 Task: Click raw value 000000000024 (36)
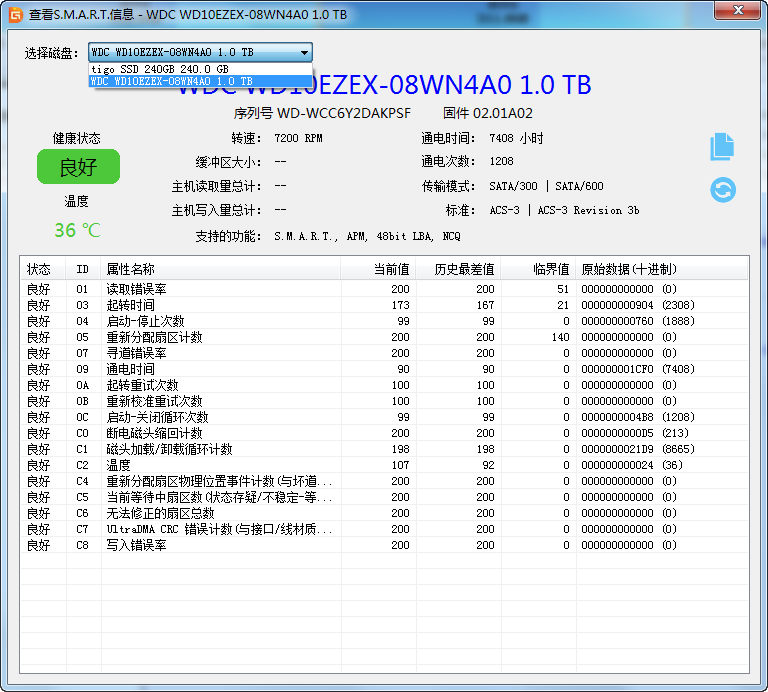[632, 465]
